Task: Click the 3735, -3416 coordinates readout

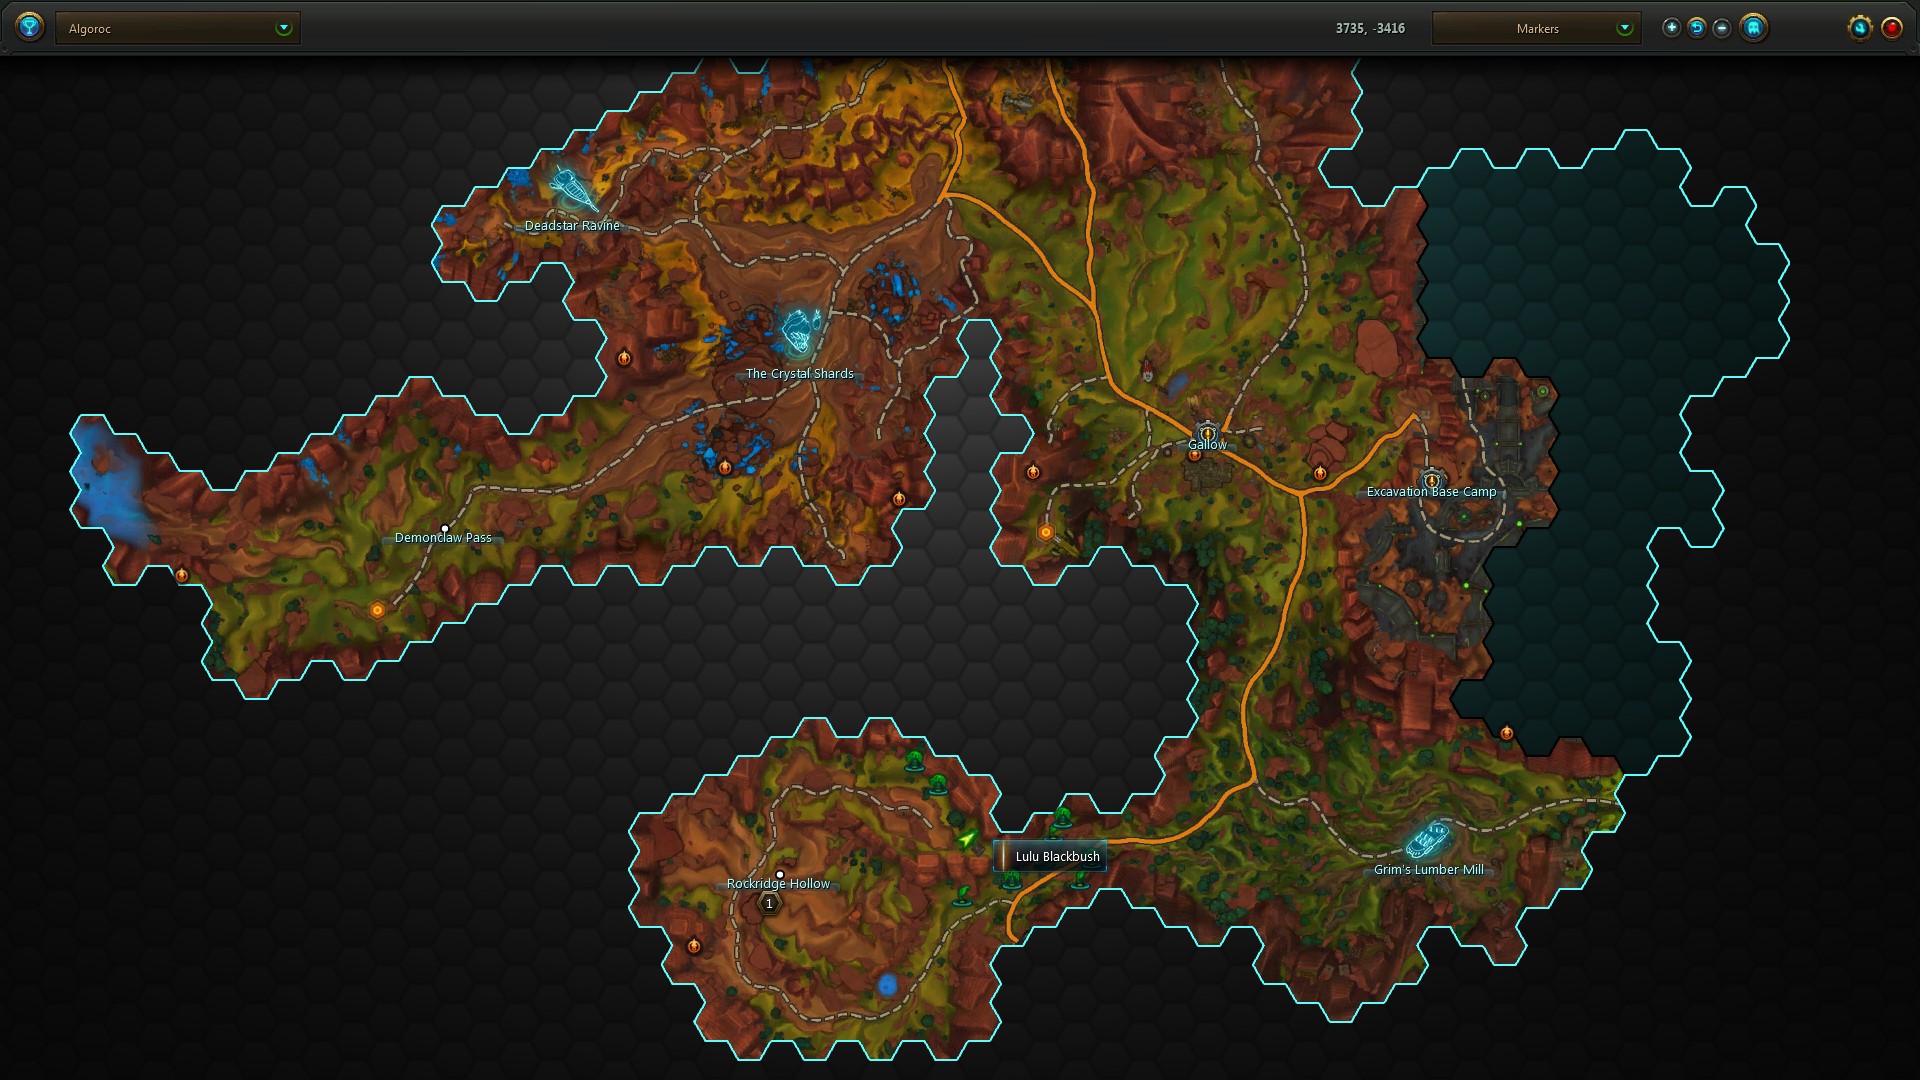Action: (1370, 28)
